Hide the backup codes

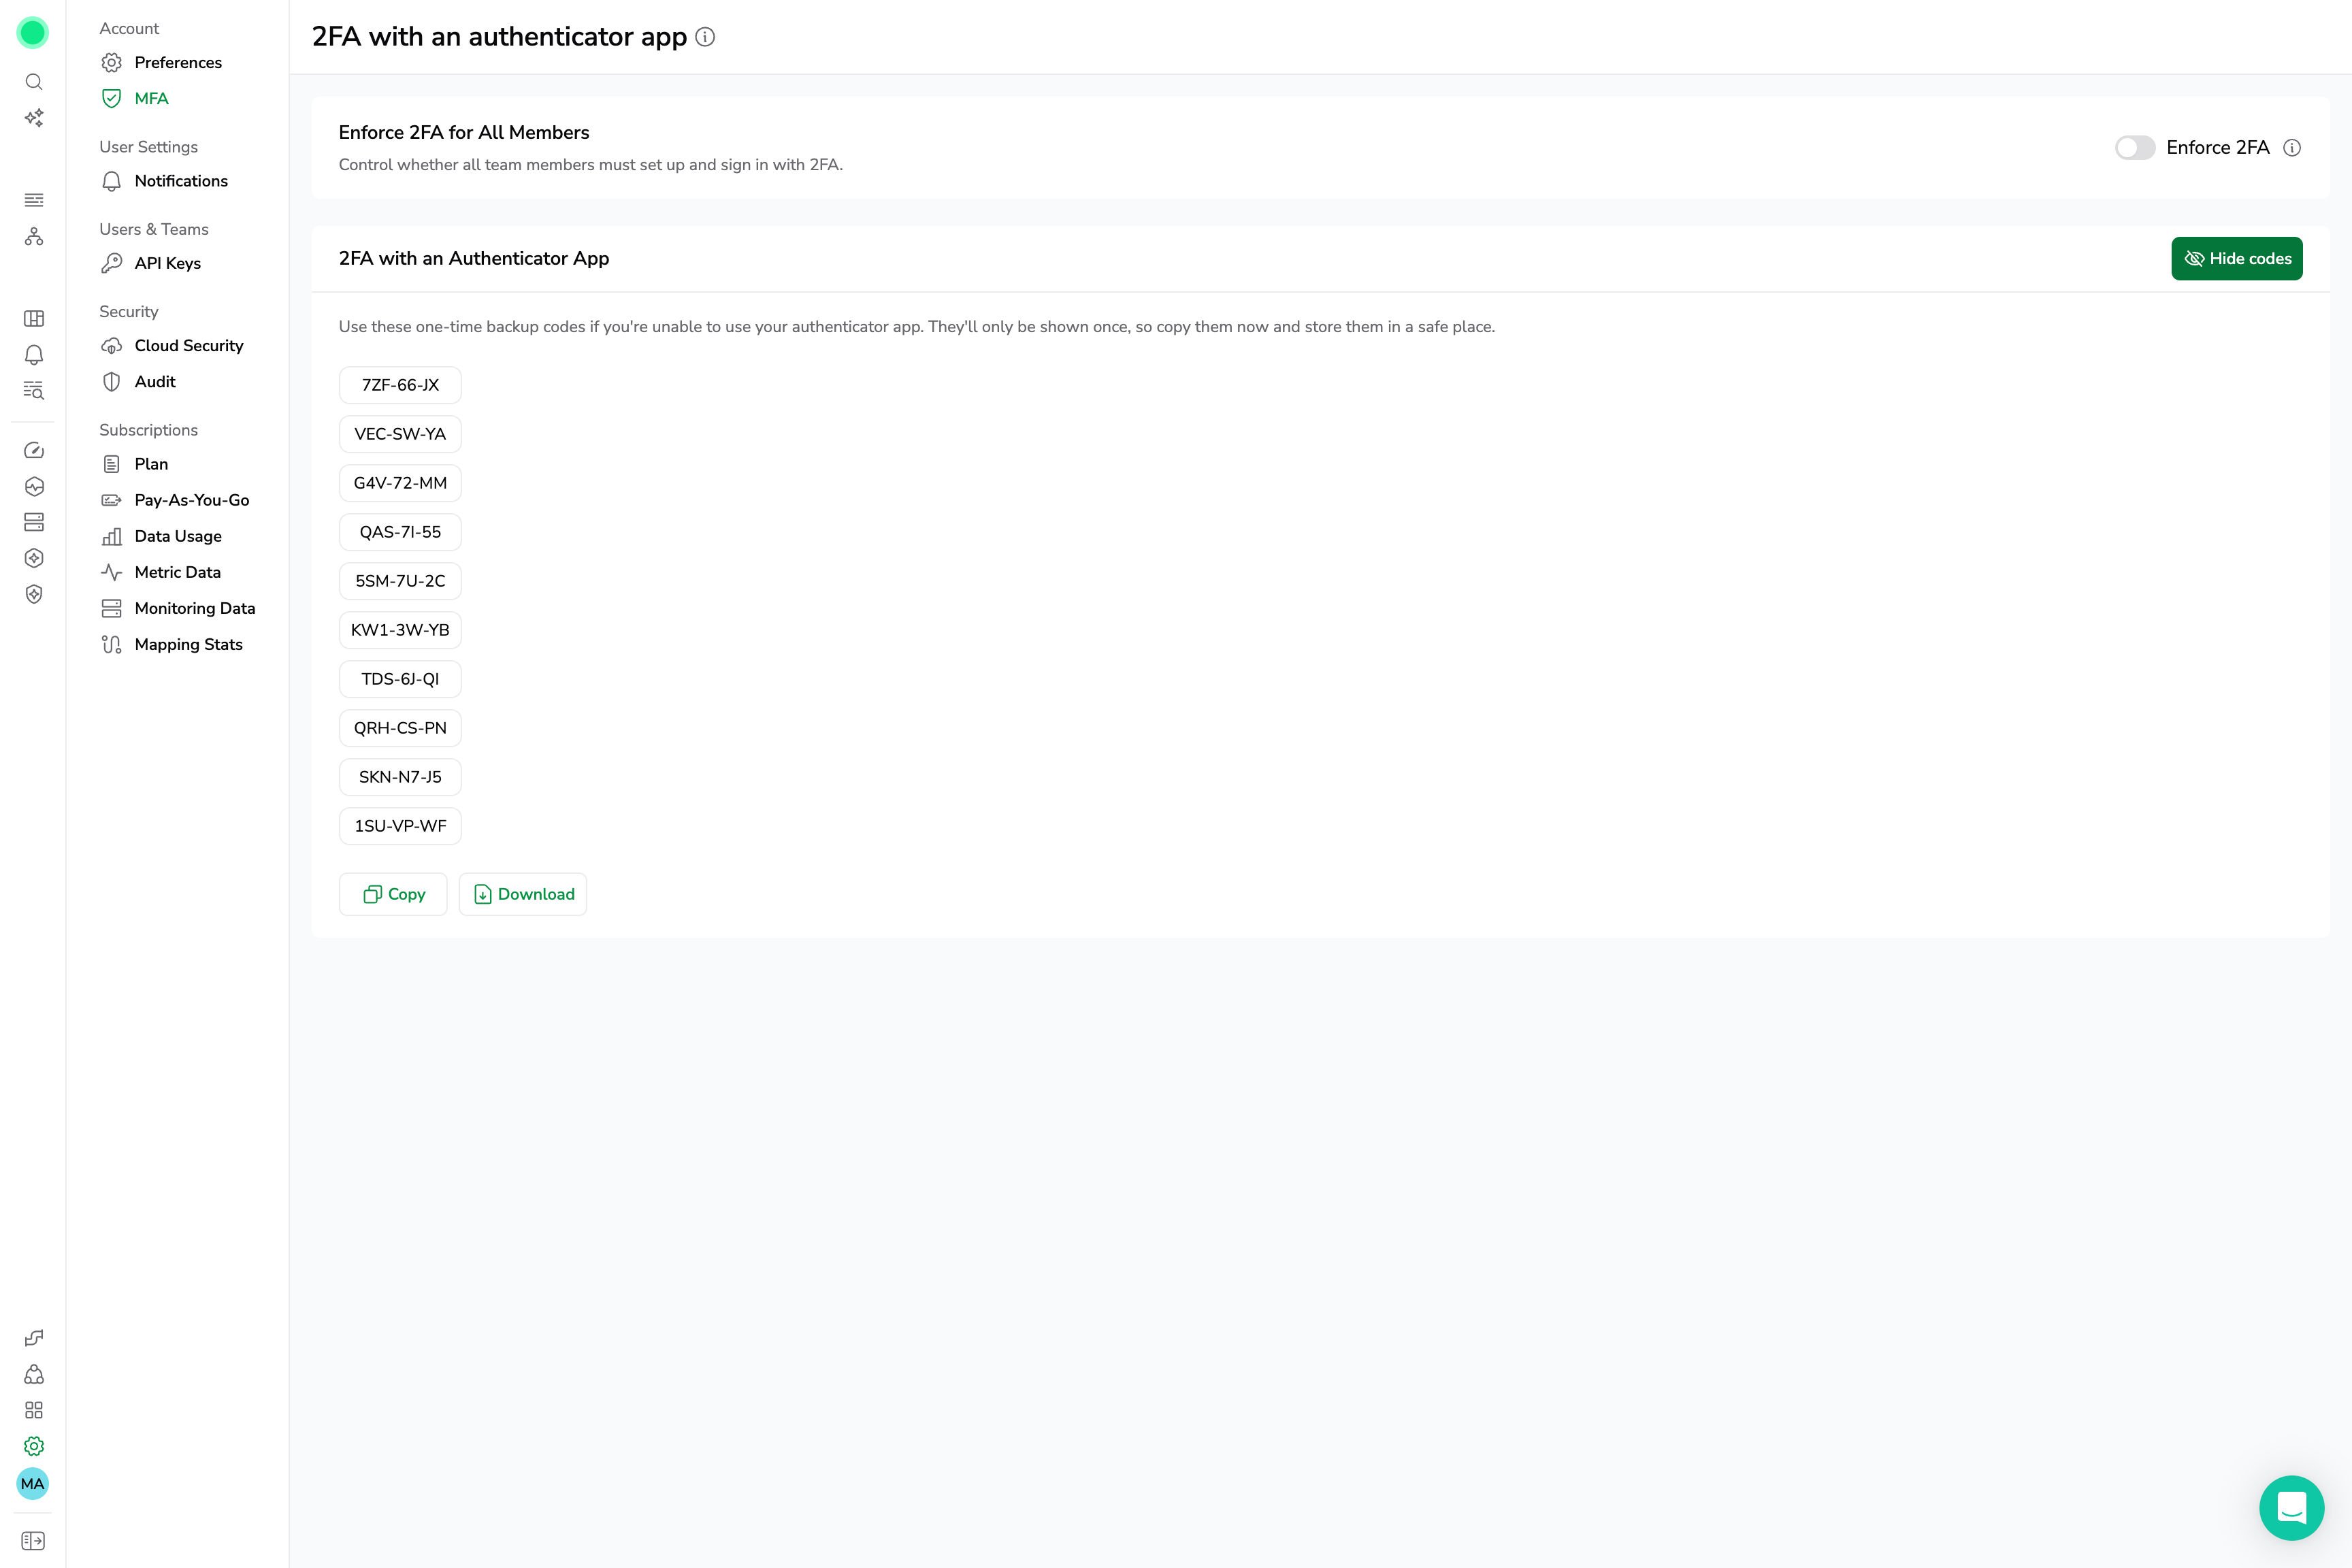(x=2236, y=259)
